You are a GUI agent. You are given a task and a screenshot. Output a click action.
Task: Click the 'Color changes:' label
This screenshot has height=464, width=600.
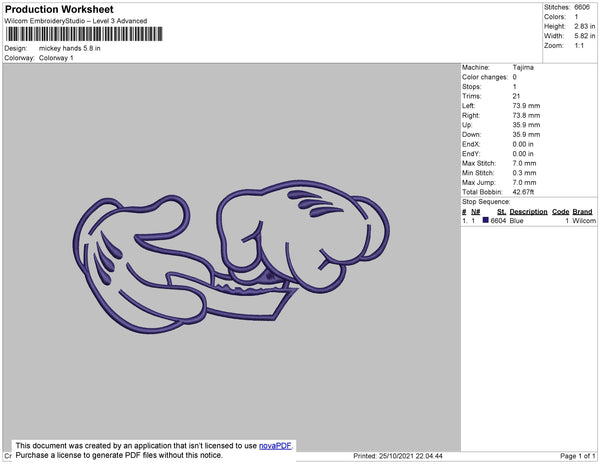pyautogui.click(x=485, y=77)
